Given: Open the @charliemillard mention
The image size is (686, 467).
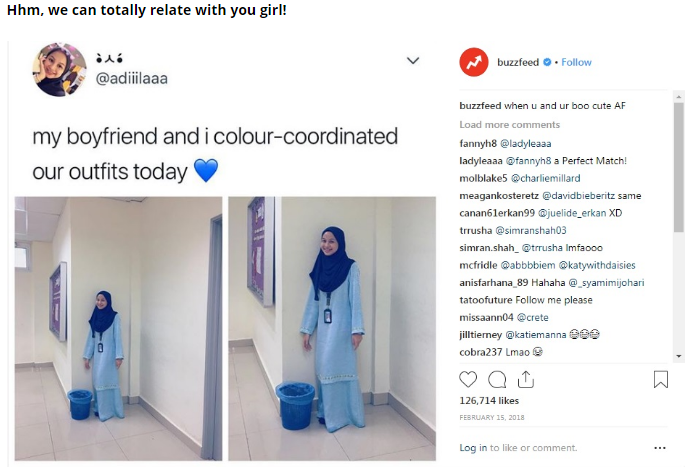Looking at the screenshot, I should click(x=546, y=179).
